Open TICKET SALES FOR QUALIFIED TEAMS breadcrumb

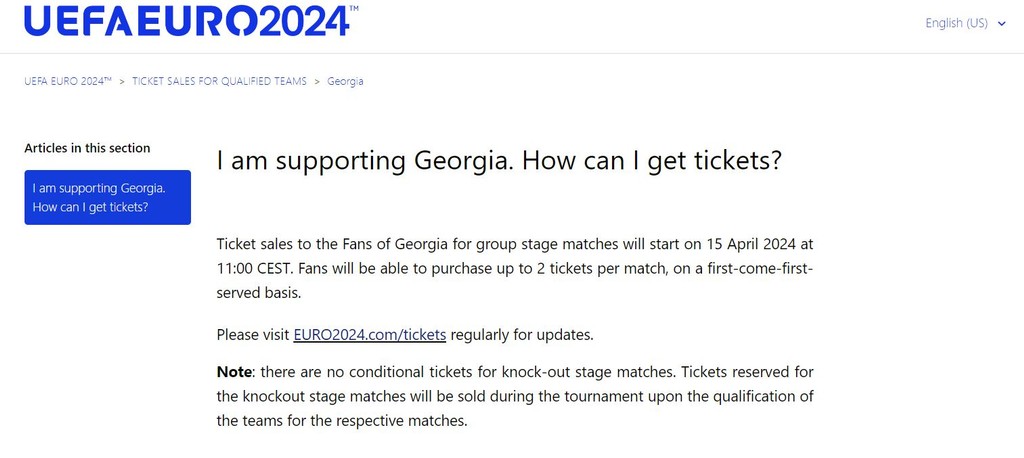[x=219, y=82]
